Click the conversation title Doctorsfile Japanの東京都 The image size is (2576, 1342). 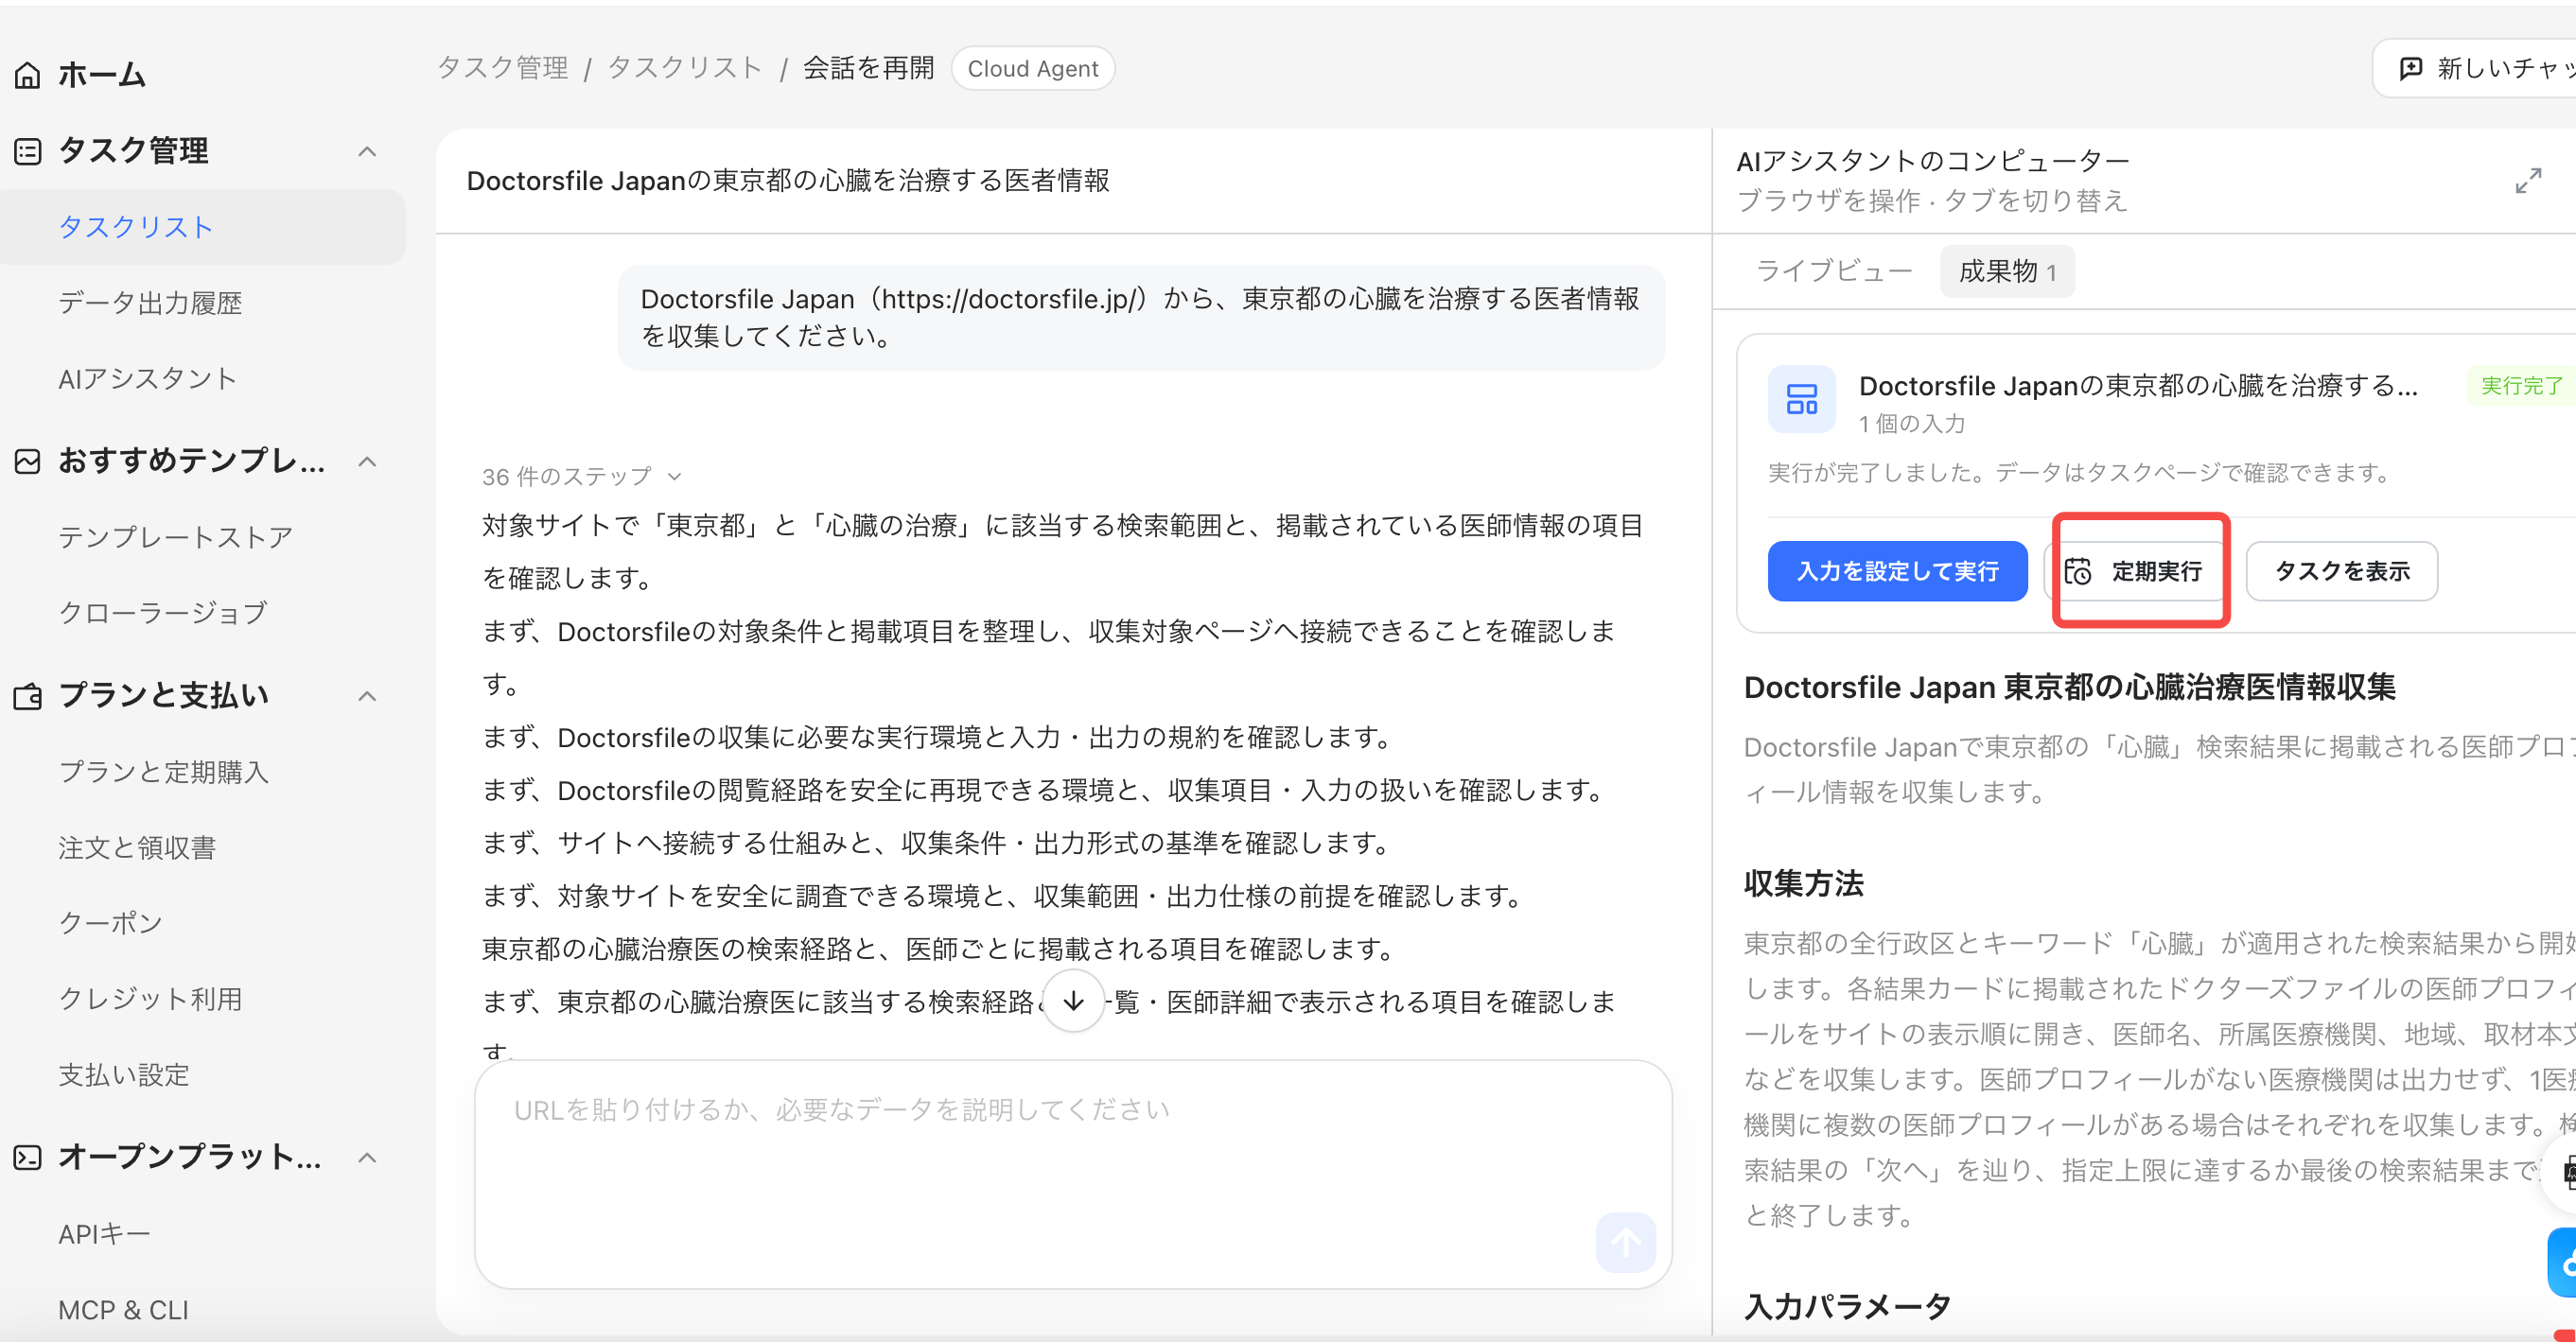(x=788, y=181)
